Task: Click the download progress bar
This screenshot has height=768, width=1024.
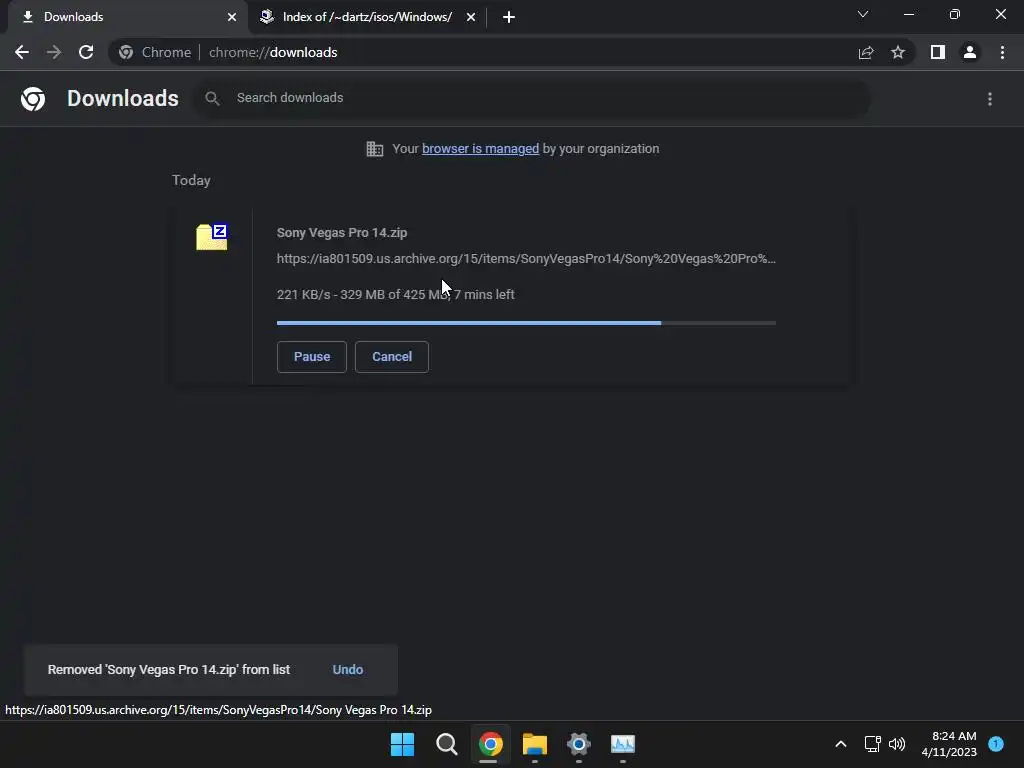Action: (x=526, y=323)
